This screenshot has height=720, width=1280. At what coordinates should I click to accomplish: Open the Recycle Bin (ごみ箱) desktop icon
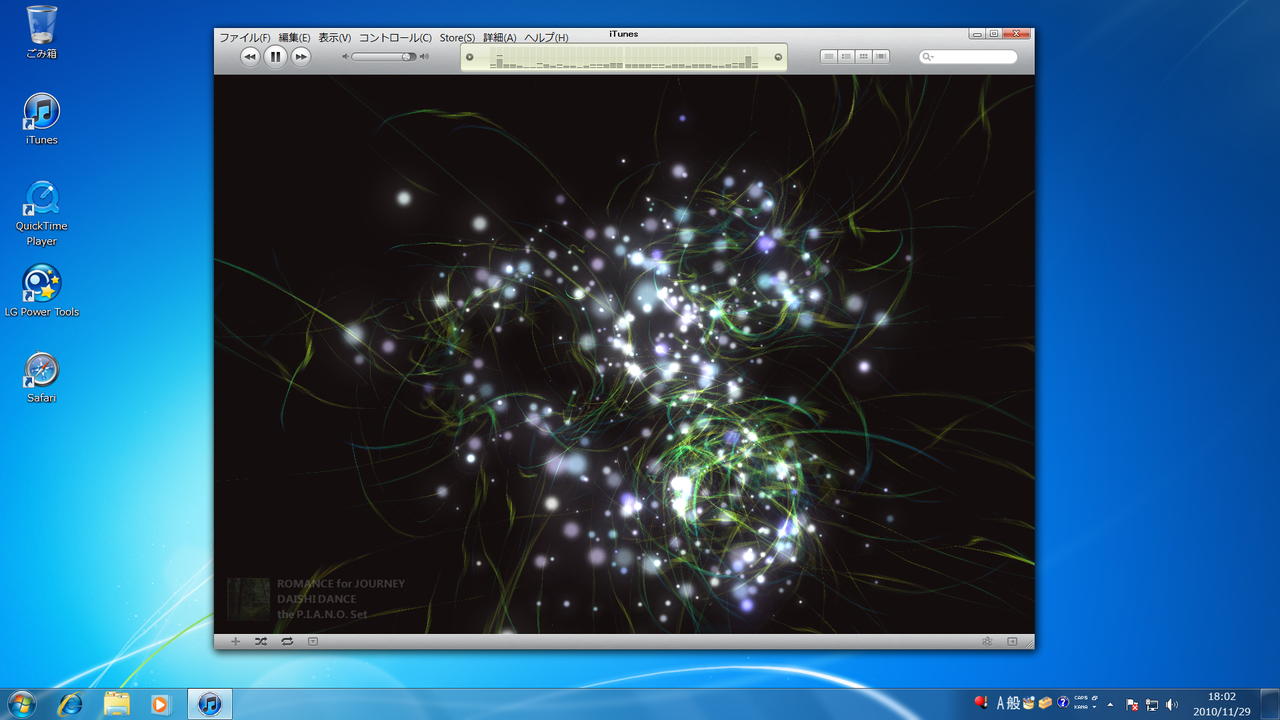point(42,32)
